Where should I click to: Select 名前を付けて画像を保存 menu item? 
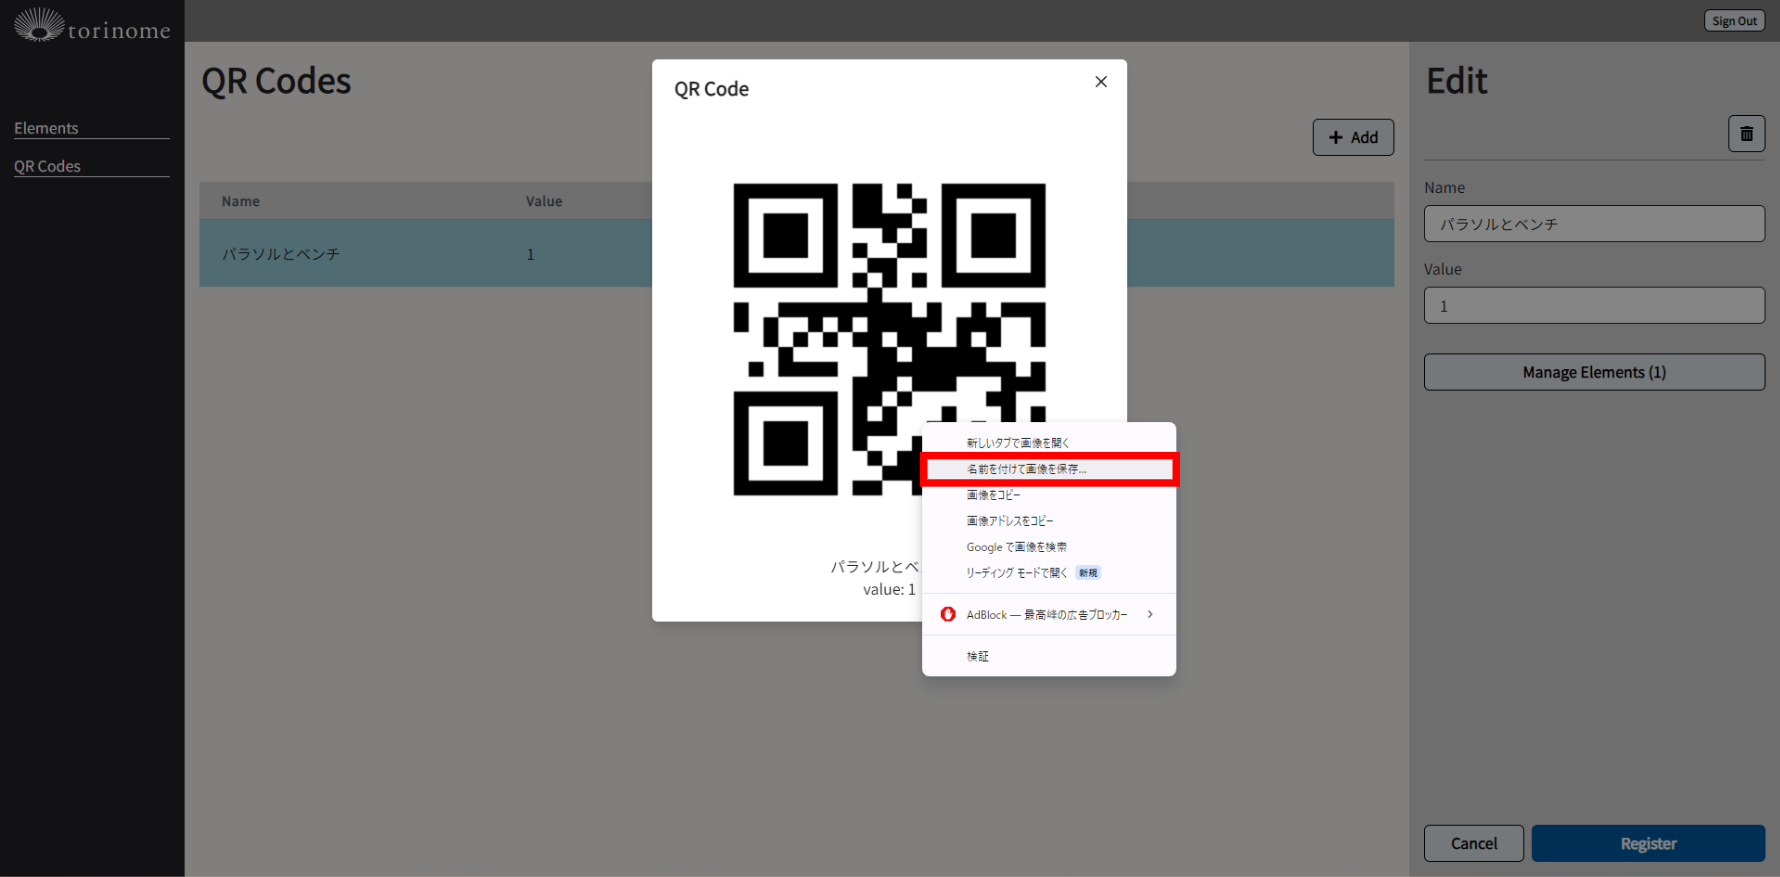1026,469
